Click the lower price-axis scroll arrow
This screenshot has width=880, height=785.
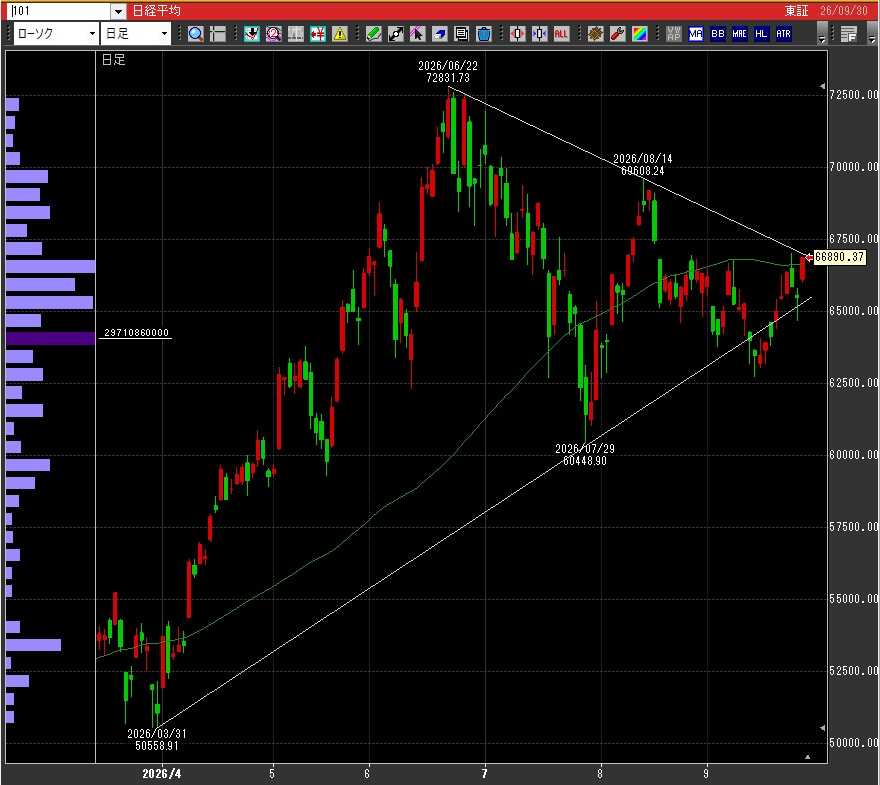point(822,728)
